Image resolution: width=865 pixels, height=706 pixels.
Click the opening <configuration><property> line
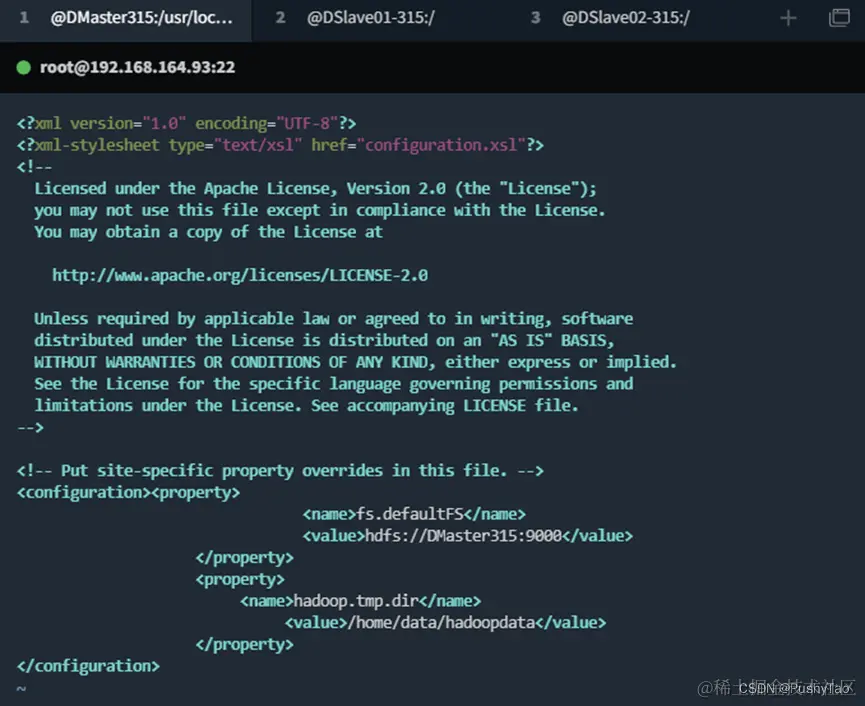(129, 493)
